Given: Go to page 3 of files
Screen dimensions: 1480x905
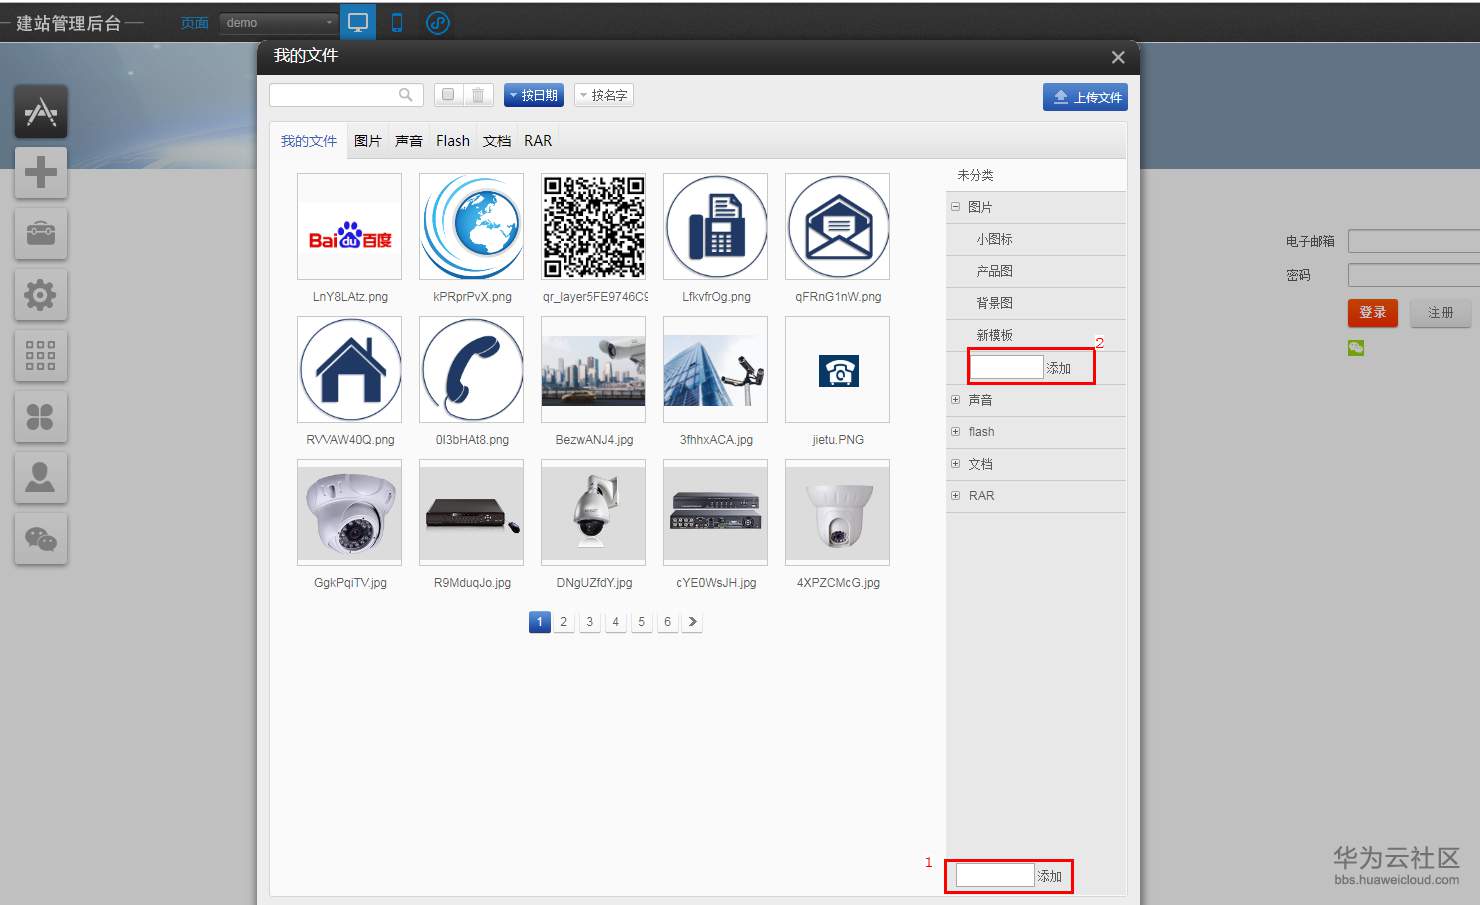Looking at the screenshot, I should click(590, 622).
